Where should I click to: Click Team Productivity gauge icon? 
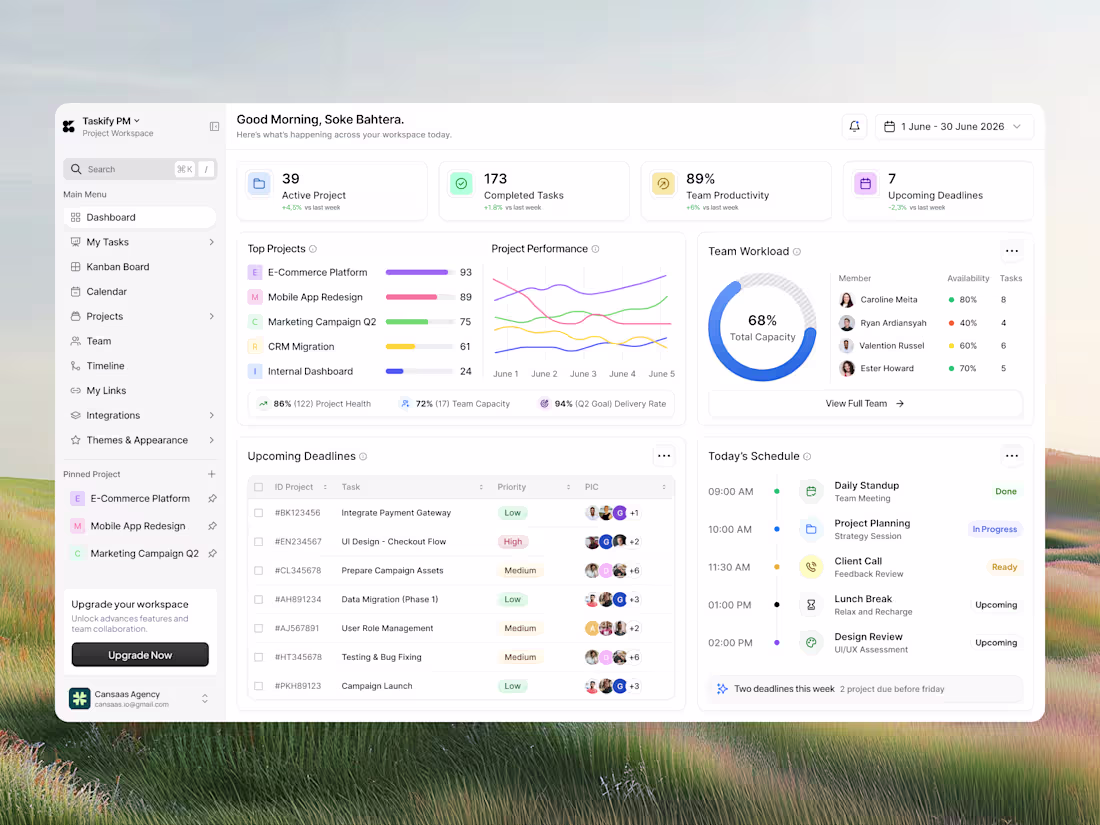pyautogui.click(x=663, y=184)
